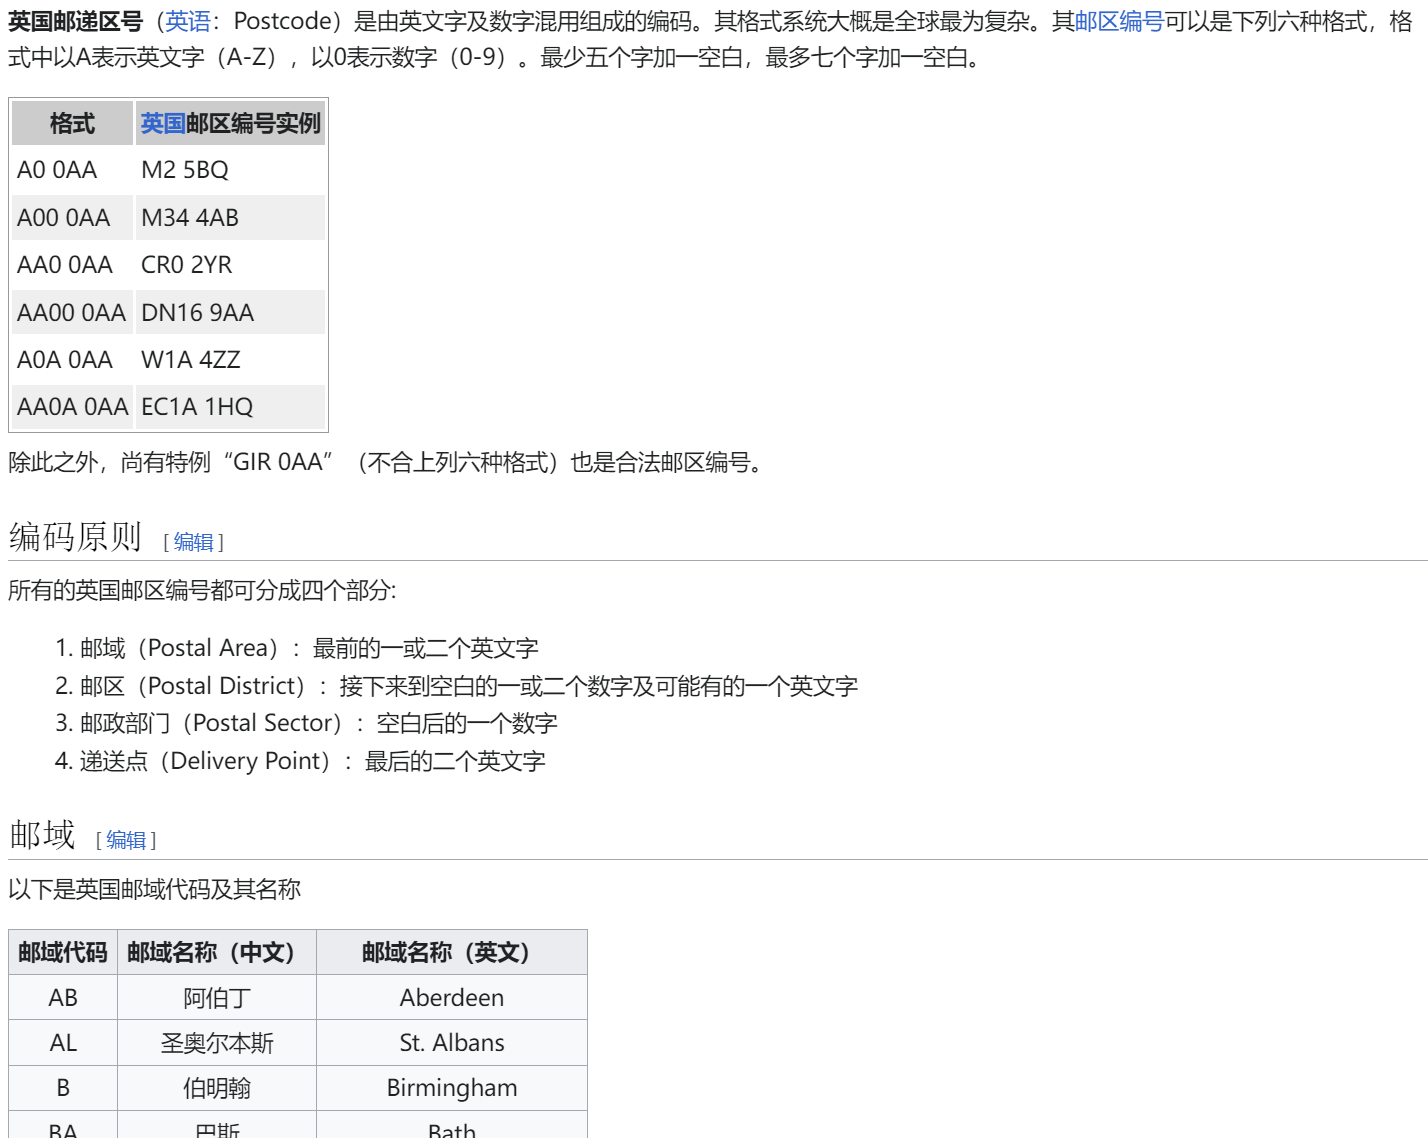This screenshot has height=1138, width=1428.
Task: Click the St. Albans table cell
Action: [451, 1042]
